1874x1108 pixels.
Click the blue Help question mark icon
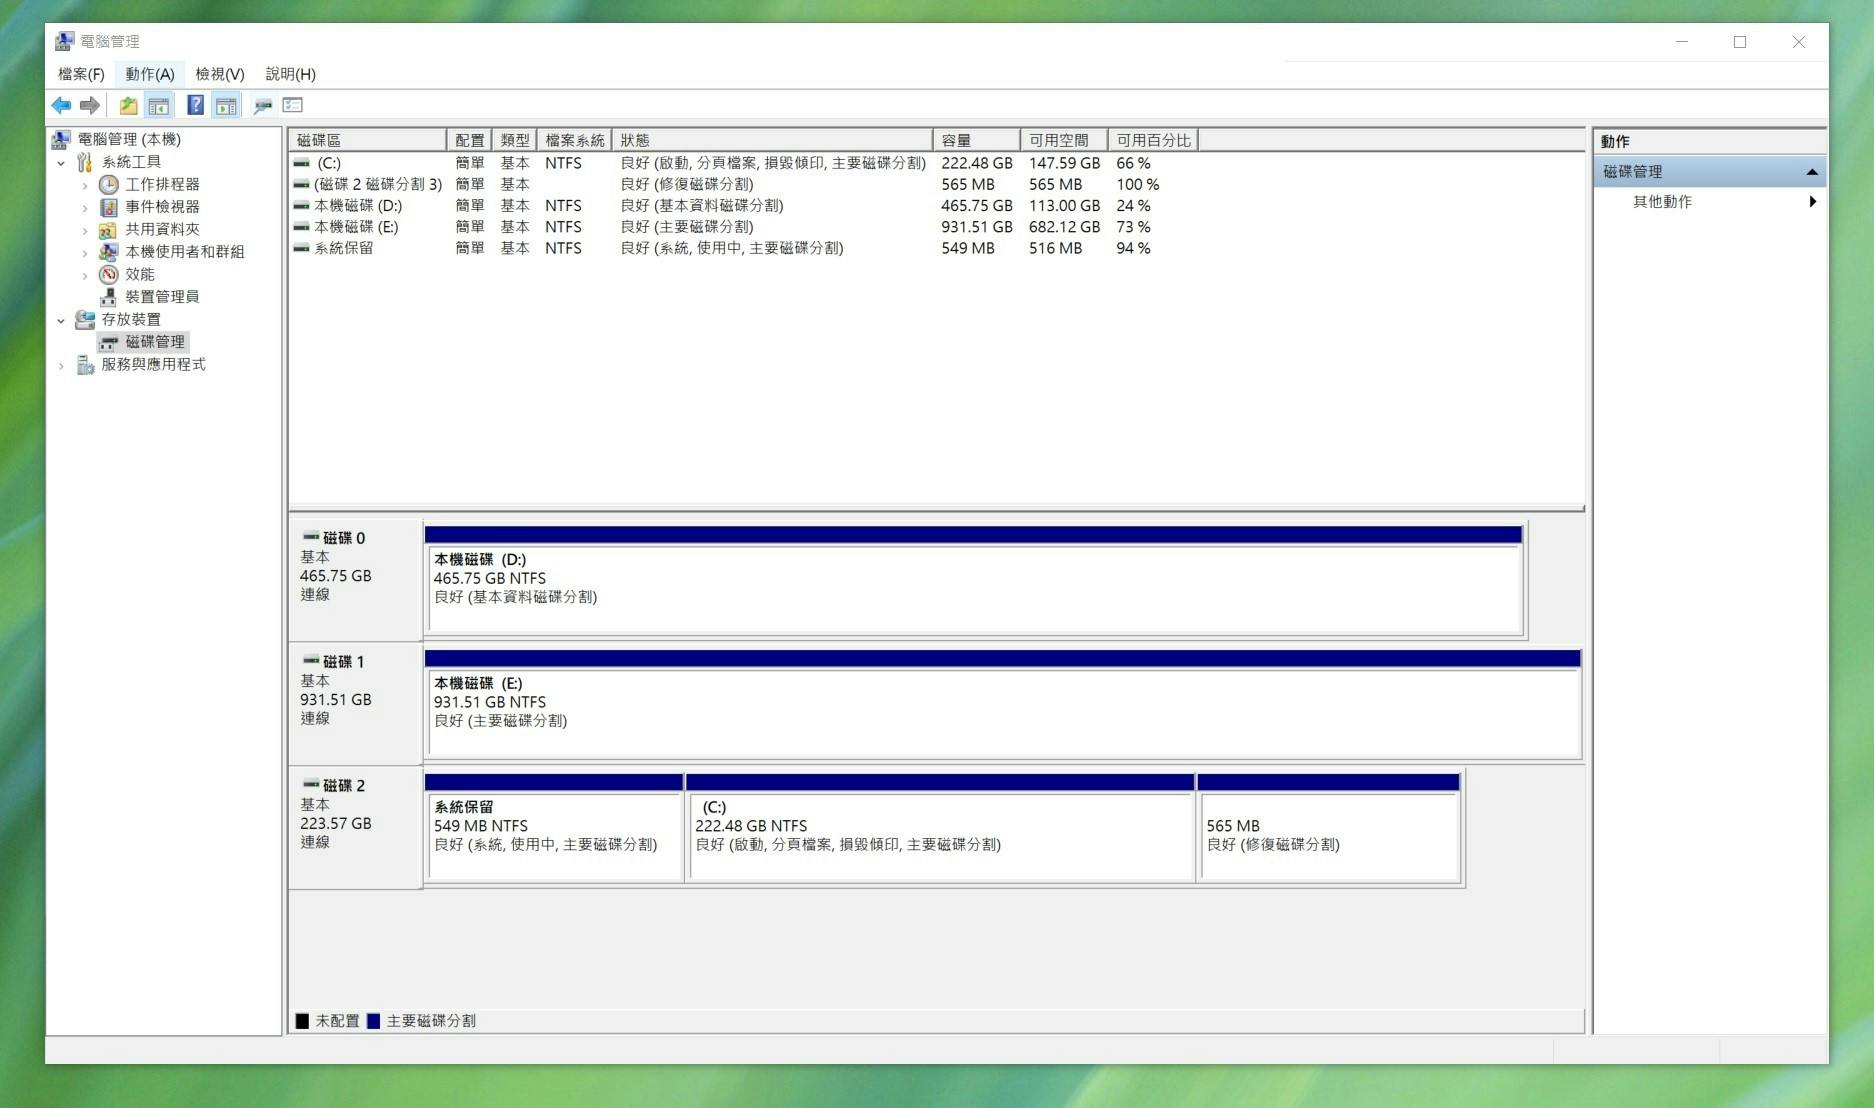point(195,105)
